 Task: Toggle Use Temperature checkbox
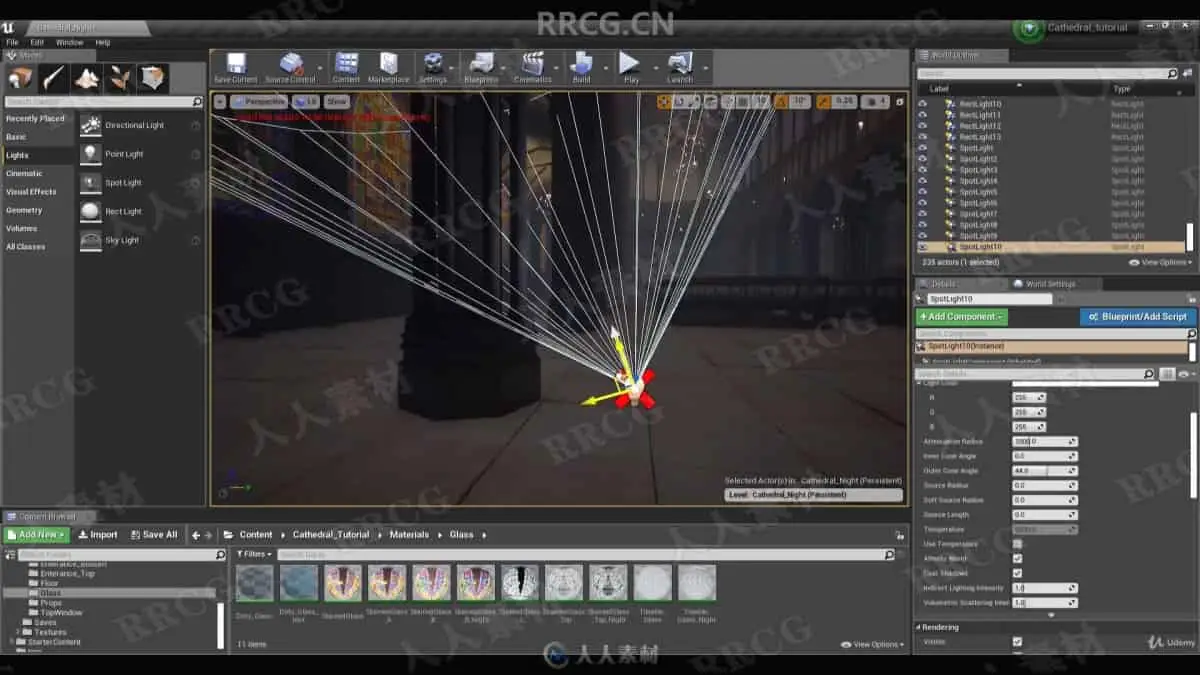(1017, 544)
